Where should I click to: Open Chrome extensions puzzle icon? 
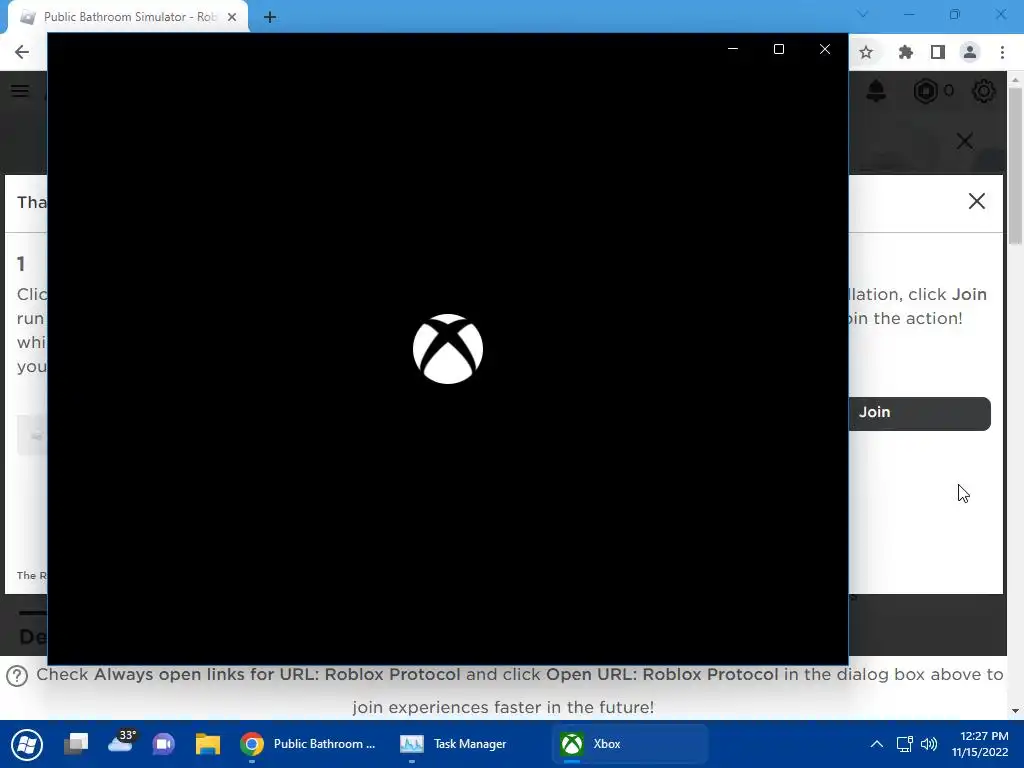coord(905,52)
